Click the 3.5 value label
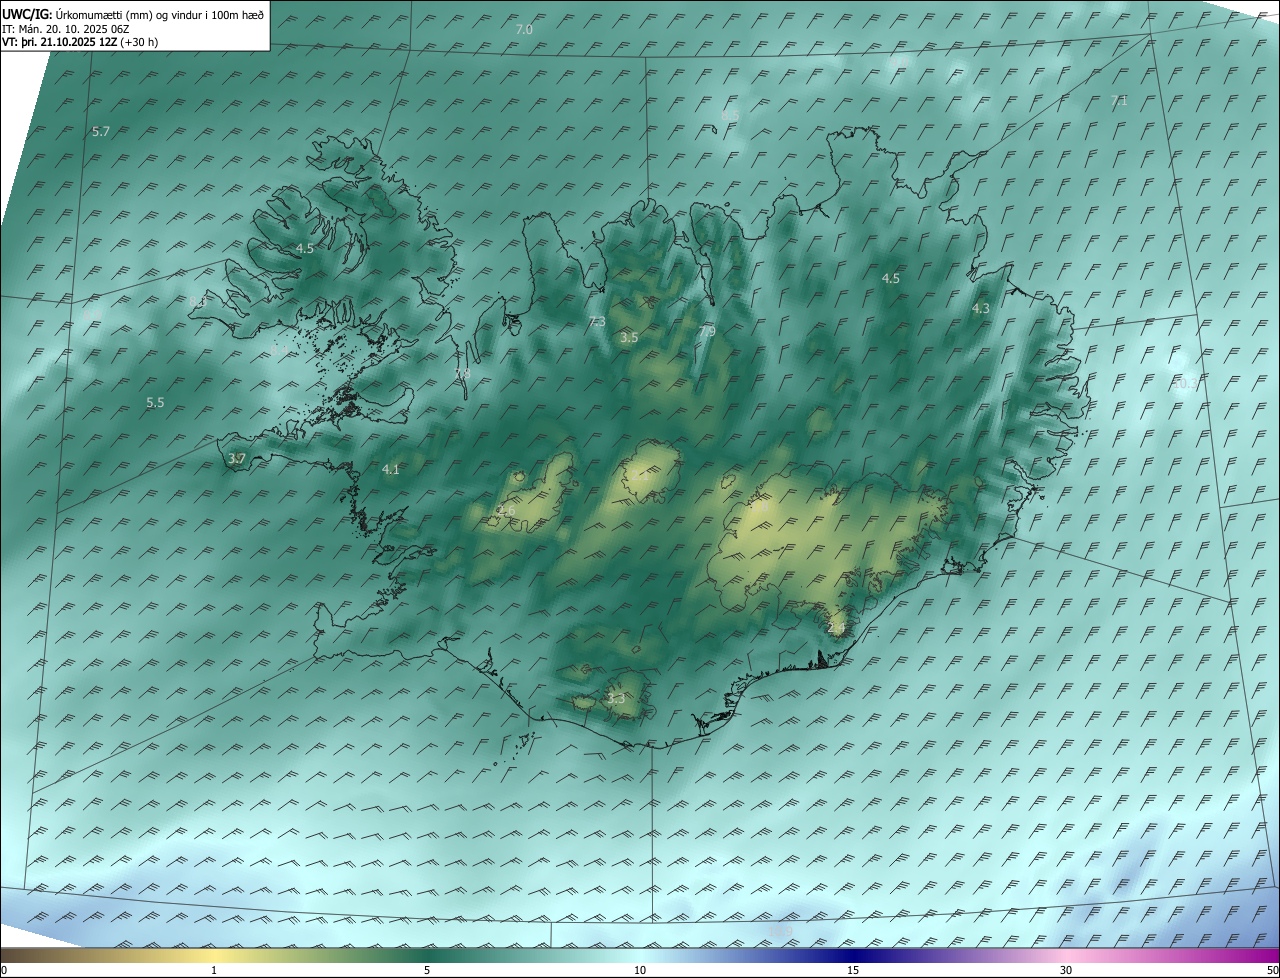 point(629,339)
